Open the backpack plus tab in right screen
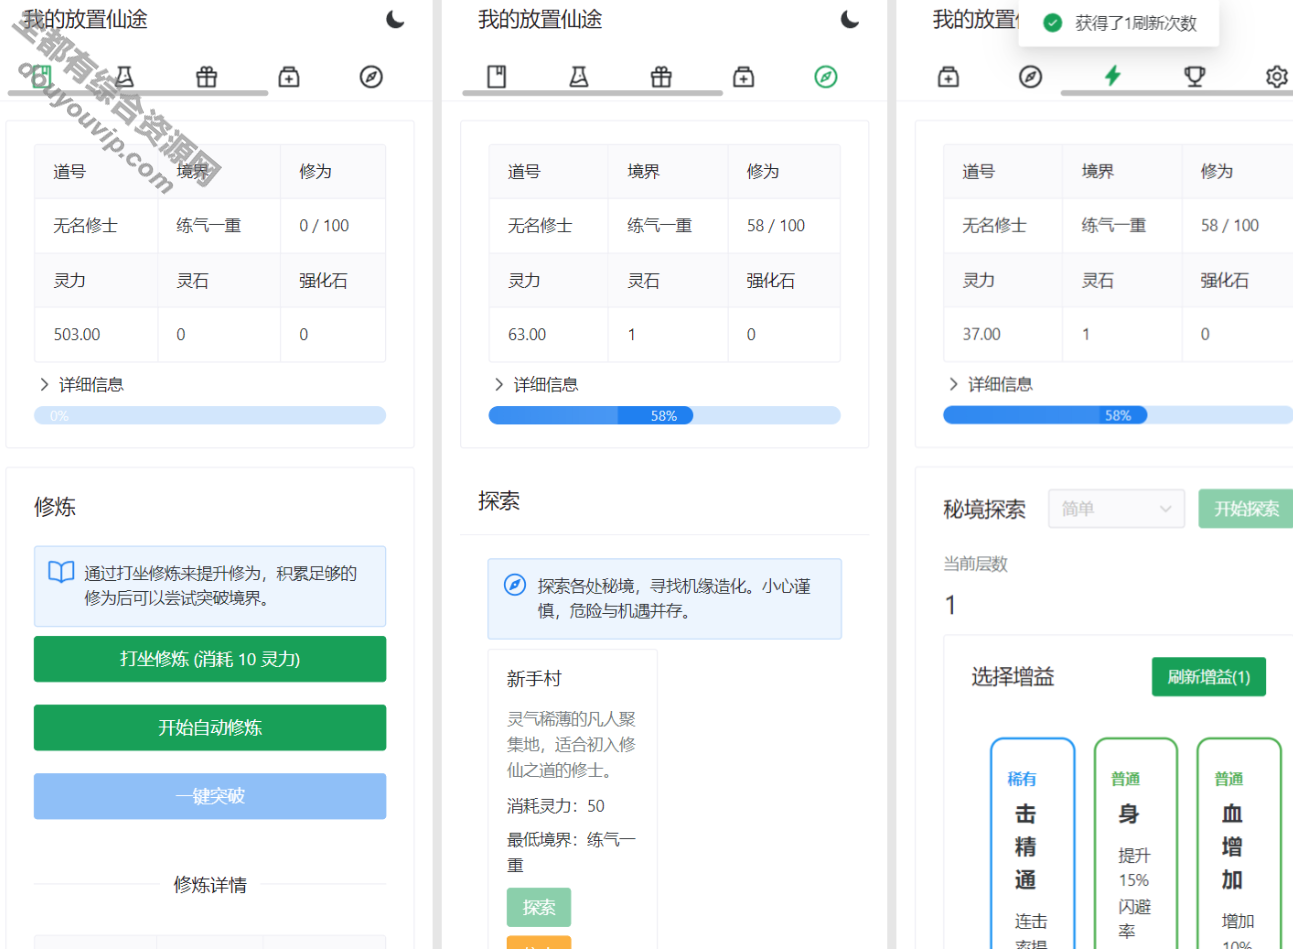Viewport: 1293px width, 951px height. pos(948,76)
